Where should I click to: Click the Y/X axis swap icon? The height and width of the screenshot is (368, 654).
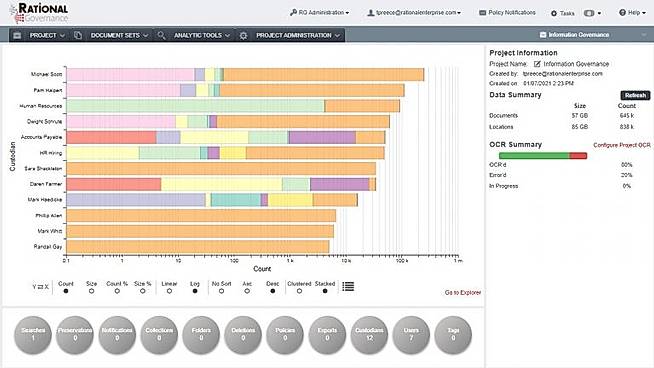point(40,287)
